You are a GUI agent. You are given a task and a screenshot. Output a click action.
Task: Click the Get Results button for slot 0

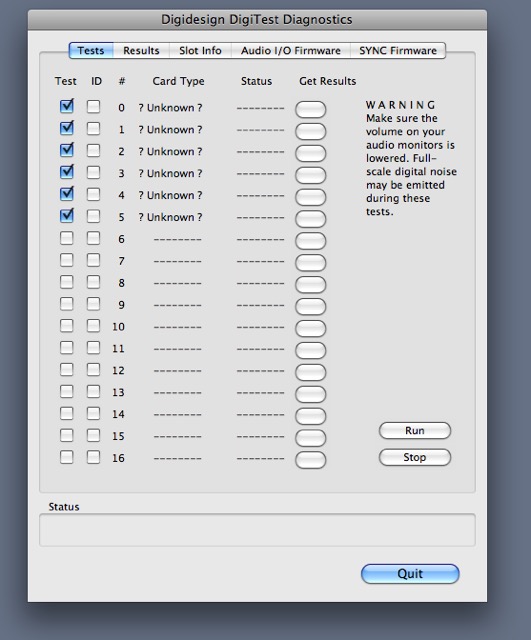311,109
